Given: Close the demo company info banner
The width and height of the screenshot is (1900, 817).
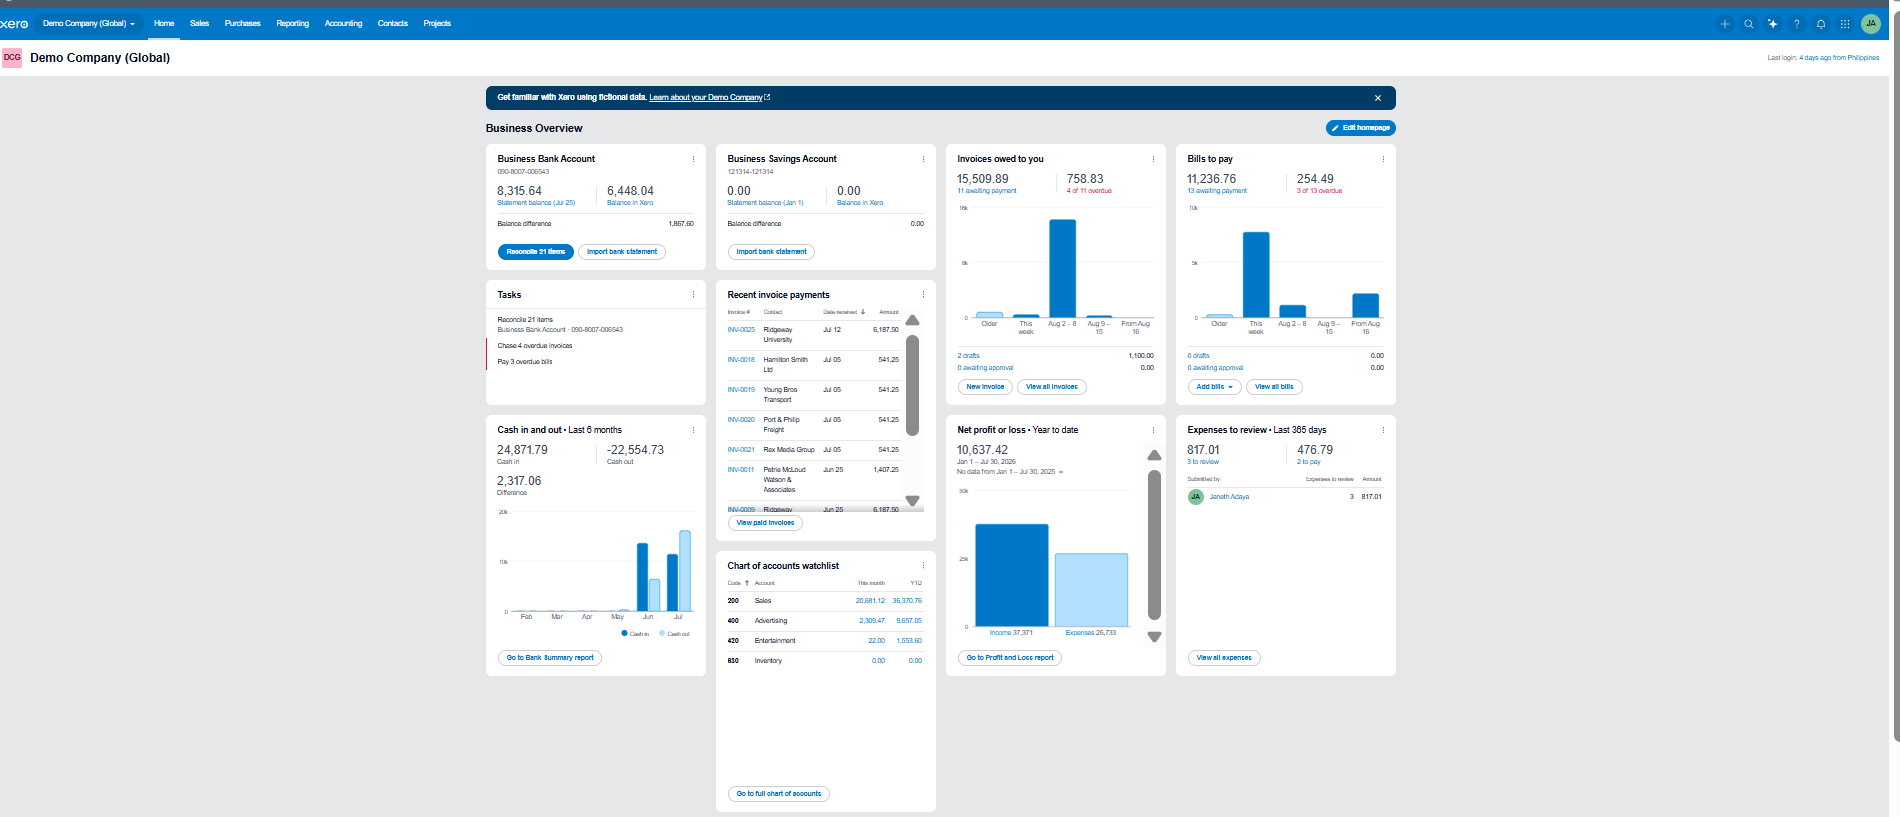Looking at the screenshot, I should (1378, 98).
